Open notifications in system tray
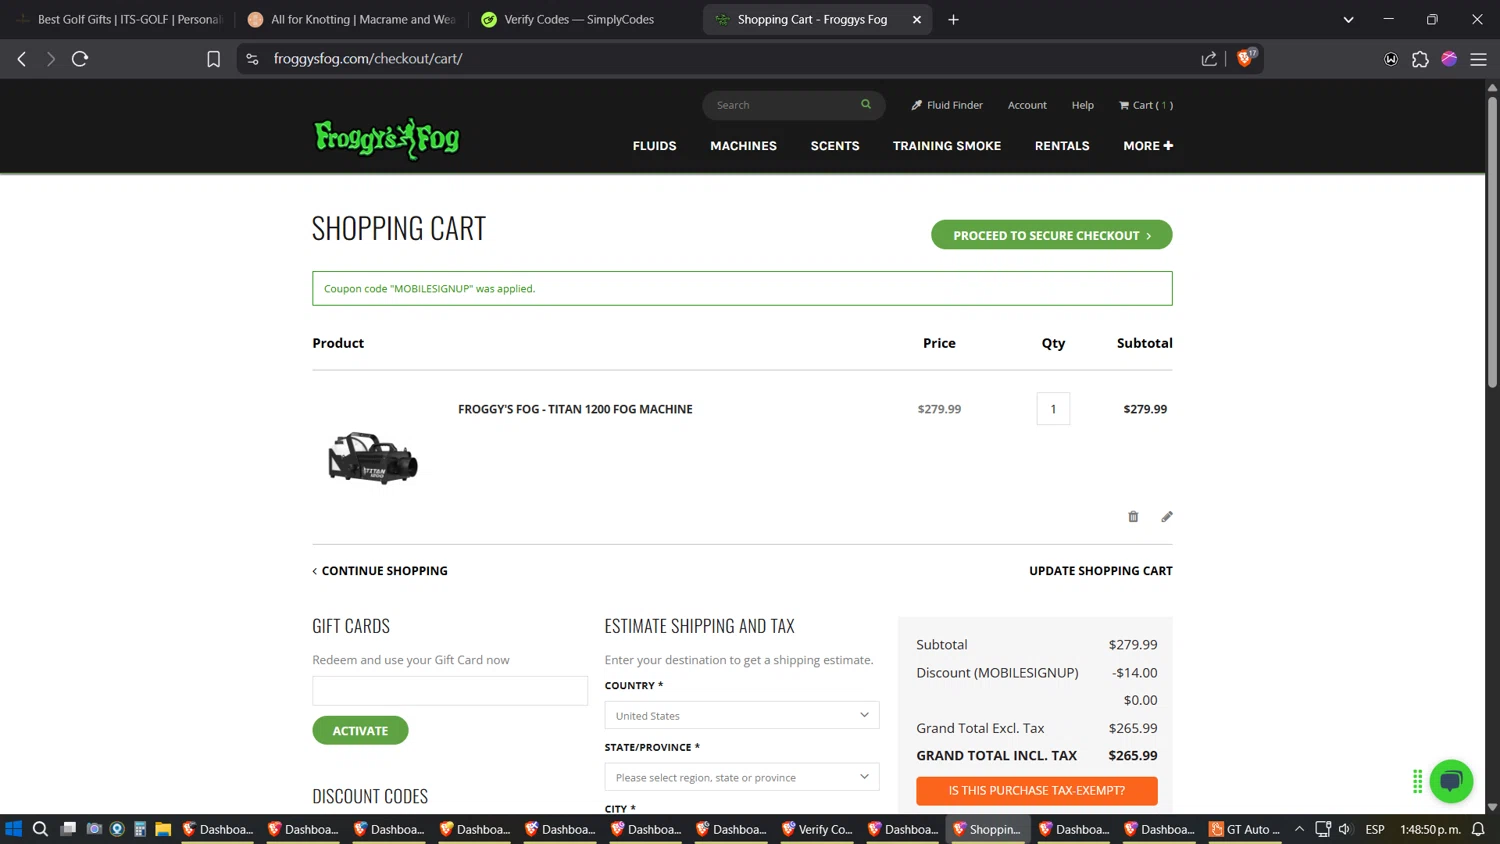Screen dimensions: 1500x844 coord(1478,829)
